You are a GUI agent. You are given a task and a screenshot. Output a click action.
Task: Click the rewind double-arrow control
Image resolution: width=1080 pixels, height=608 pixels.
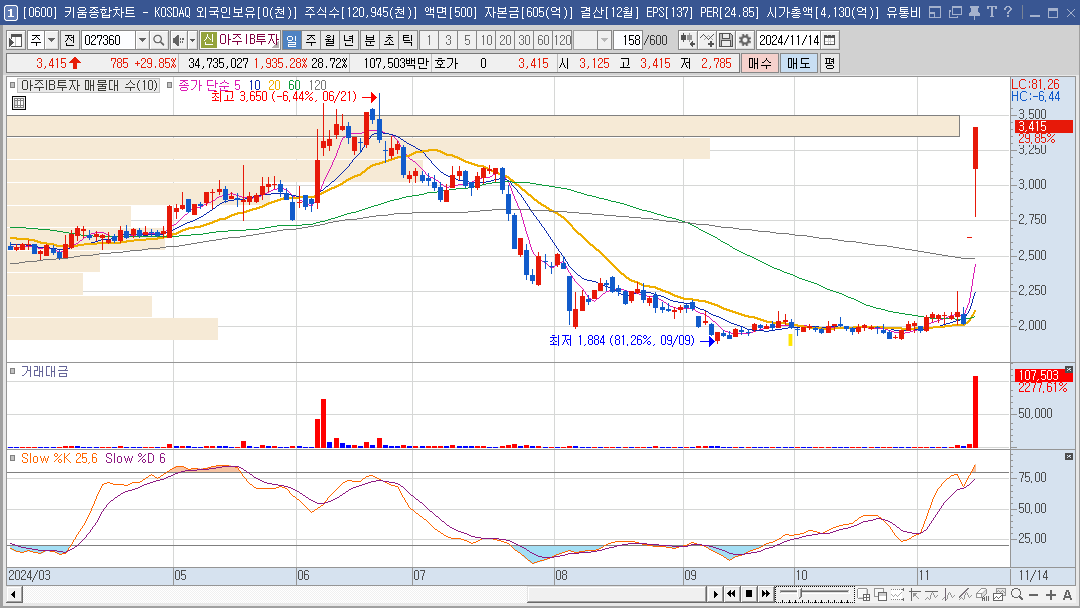pos(731,594)
